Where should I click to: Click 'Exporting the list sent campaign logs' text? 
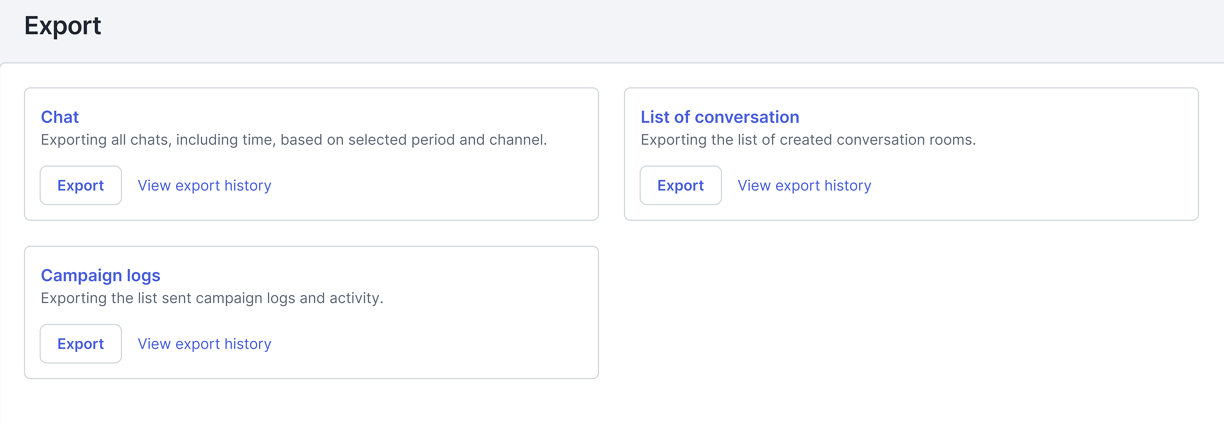(212, 298)
